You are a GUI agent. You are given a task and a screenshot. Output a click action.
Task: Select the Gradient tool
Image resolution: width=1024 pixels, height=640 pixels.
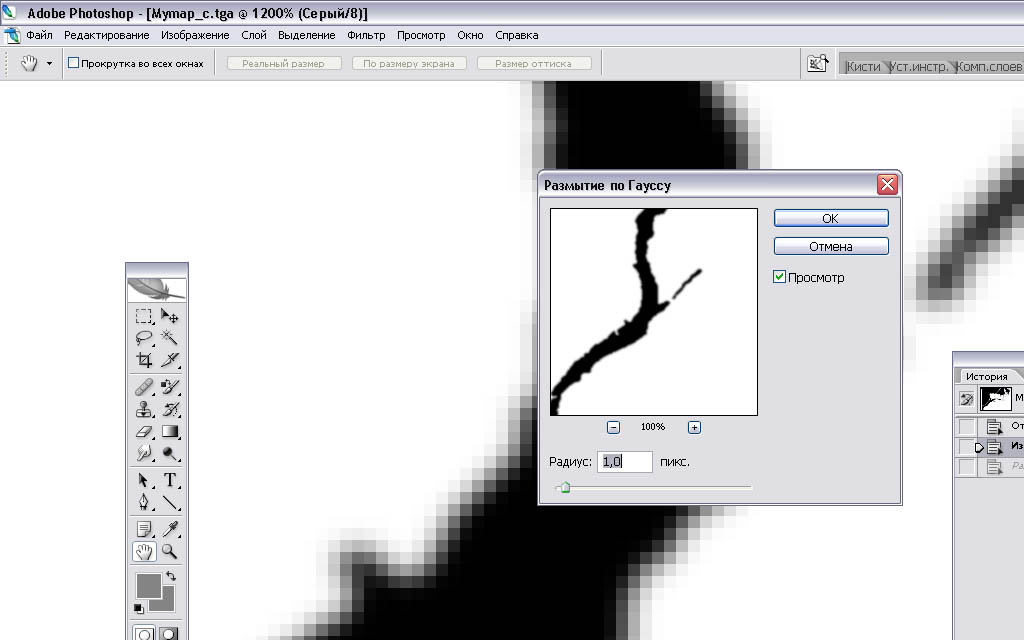pos(170,431)
